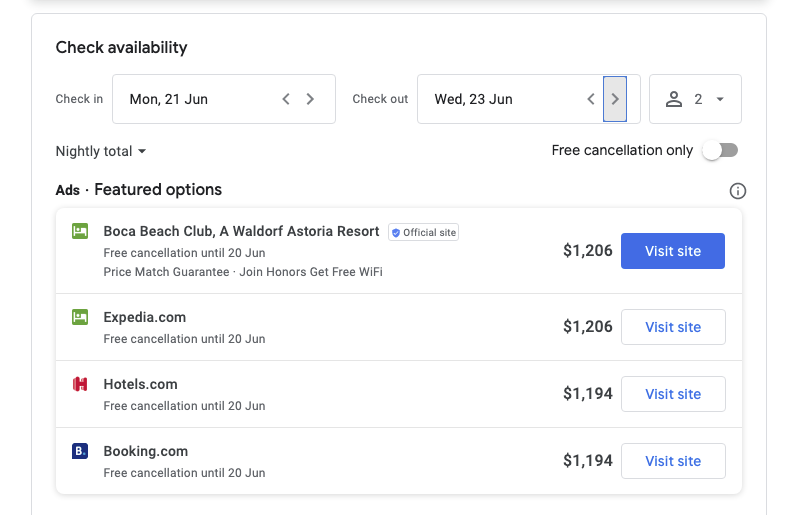787x515 pixels.
Task: Move check-in date to previous day
Action: (x=286, y=99)
